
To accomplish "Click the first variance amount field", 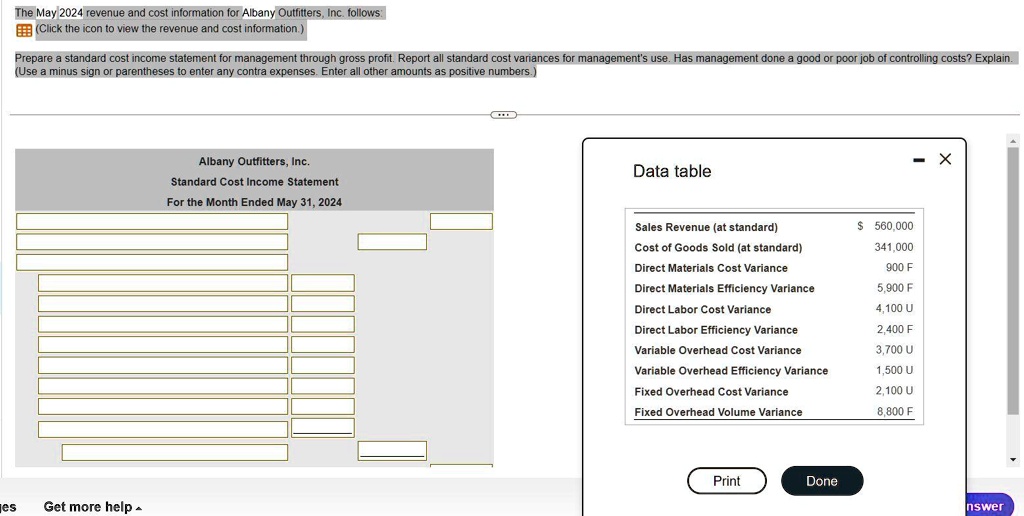I will coord(323,283).
